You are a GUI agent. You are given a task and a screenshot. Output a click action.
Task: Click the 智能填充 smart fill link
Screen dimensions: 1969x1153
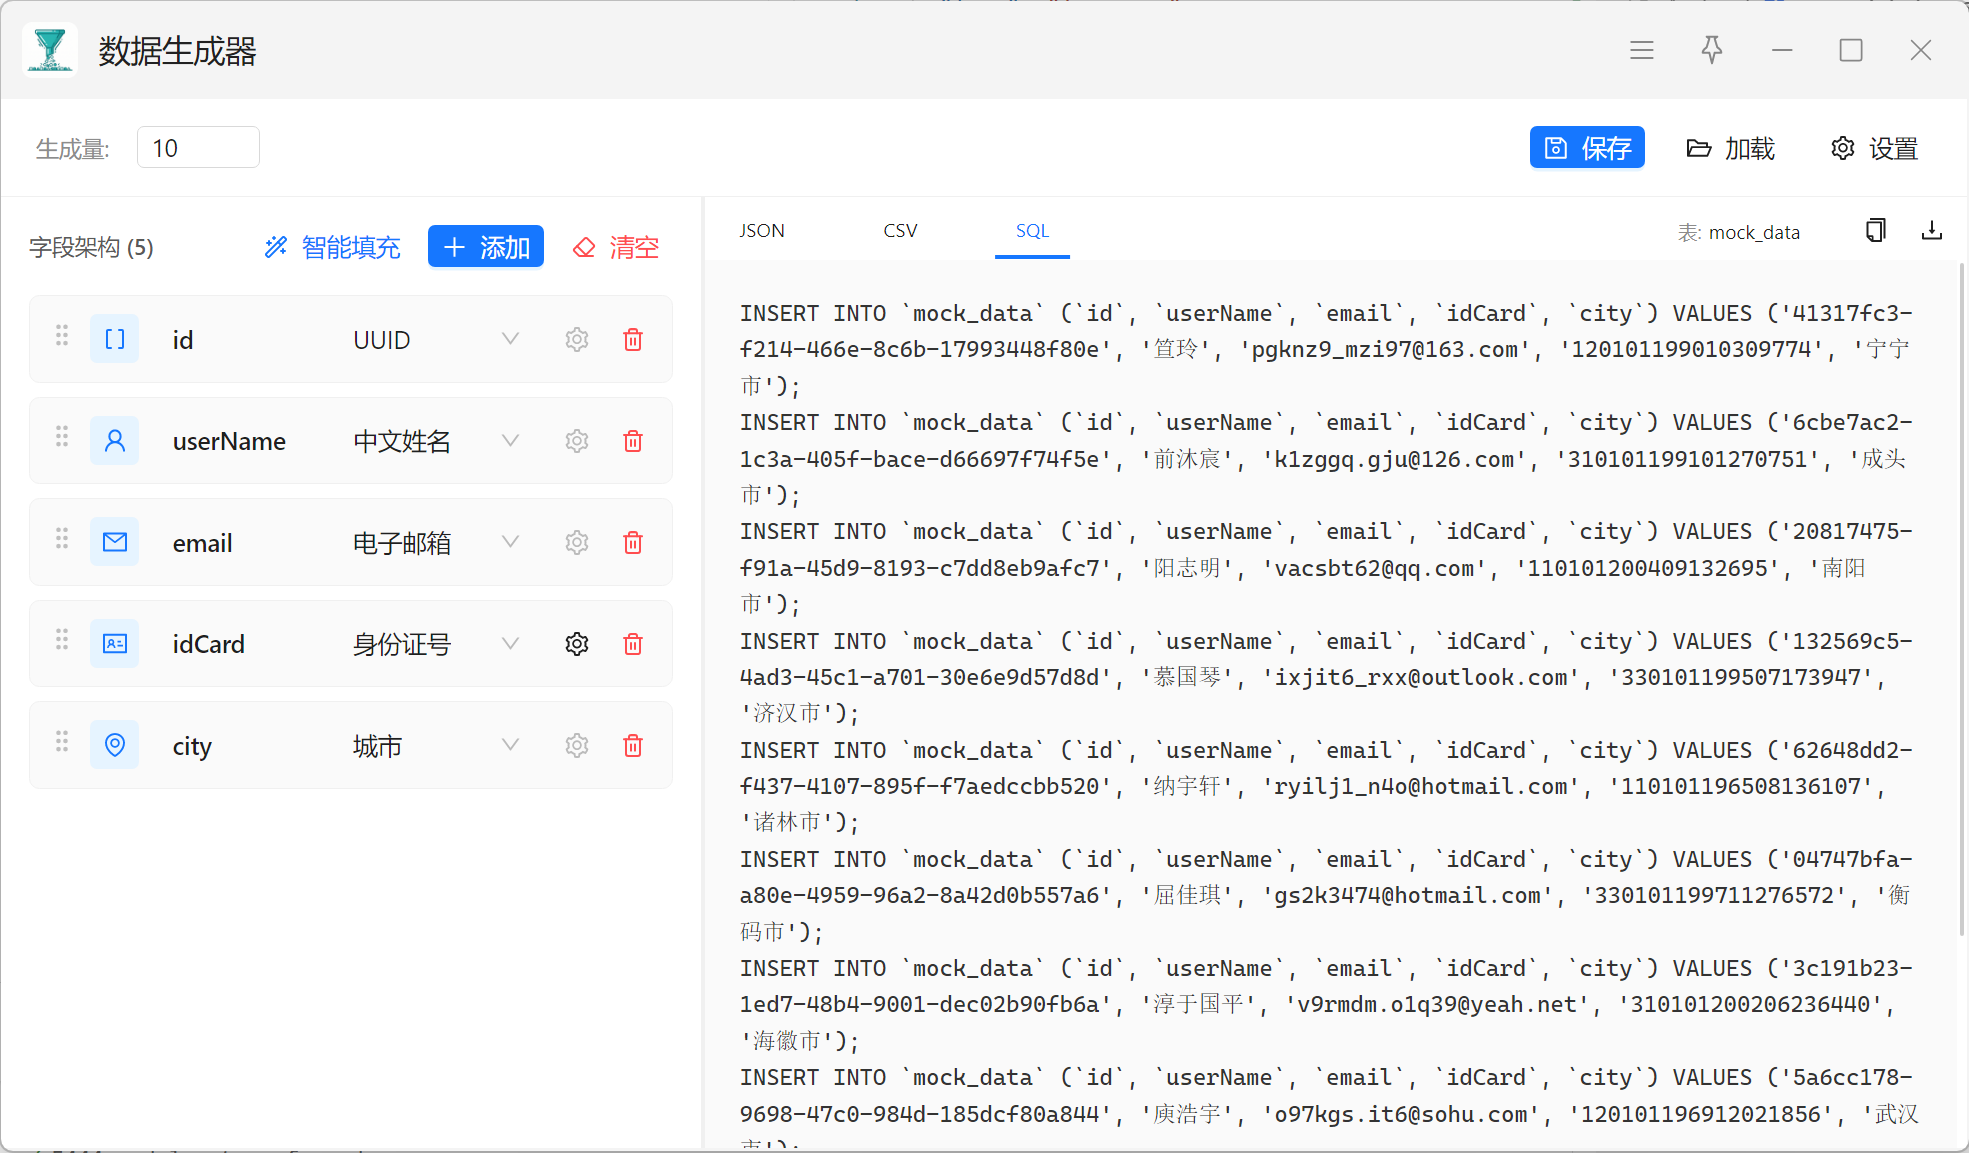pos(332,247)
